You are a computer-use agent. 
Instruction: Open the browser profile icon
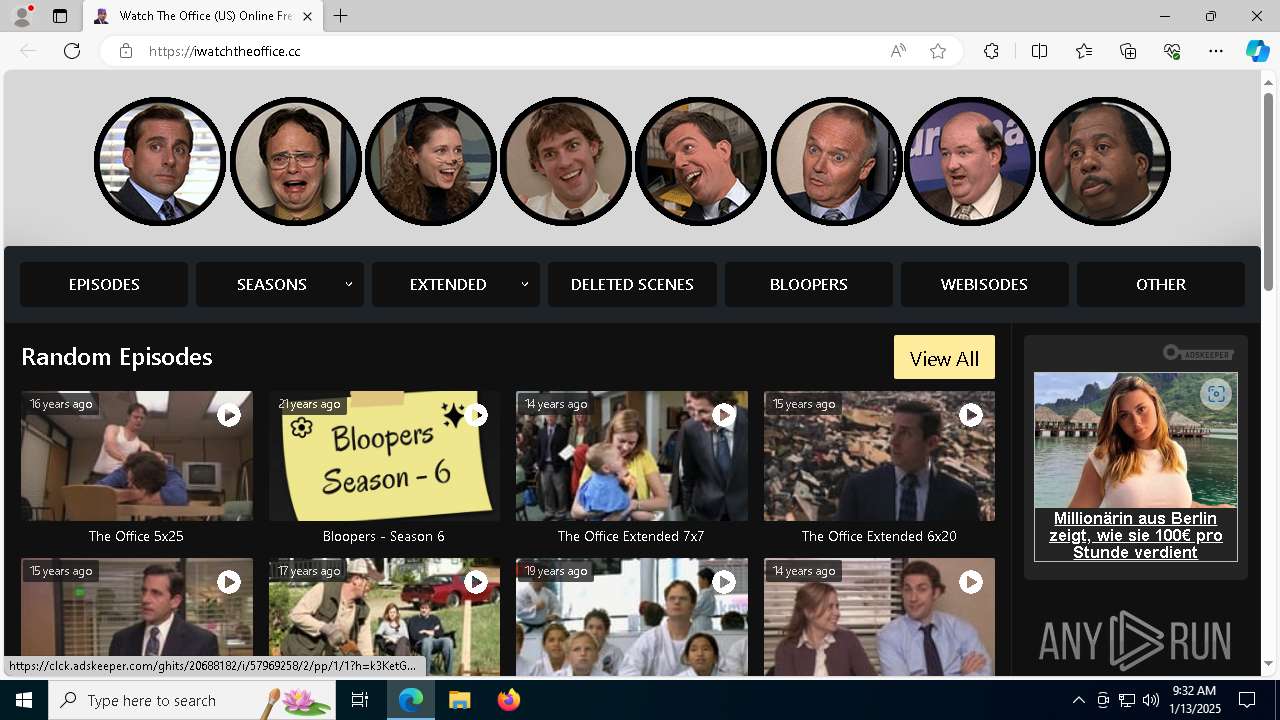[22, 16]
